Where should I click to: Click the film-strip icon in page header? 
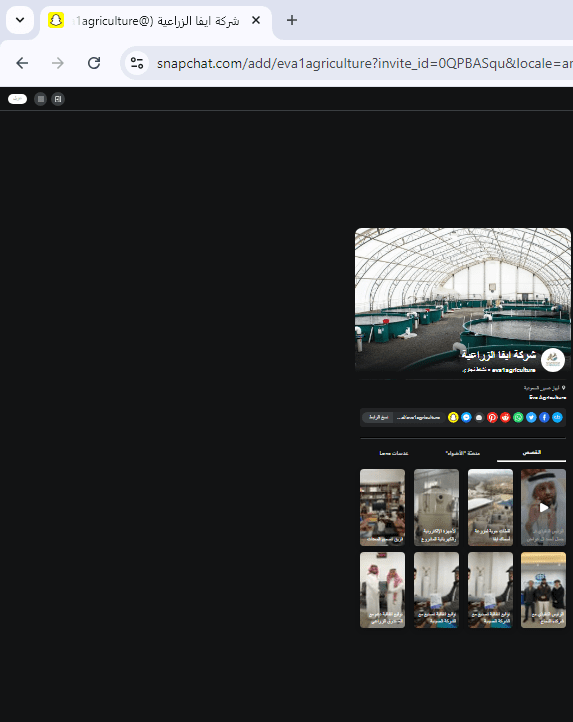pyautogui.click(x=58, y=99)
